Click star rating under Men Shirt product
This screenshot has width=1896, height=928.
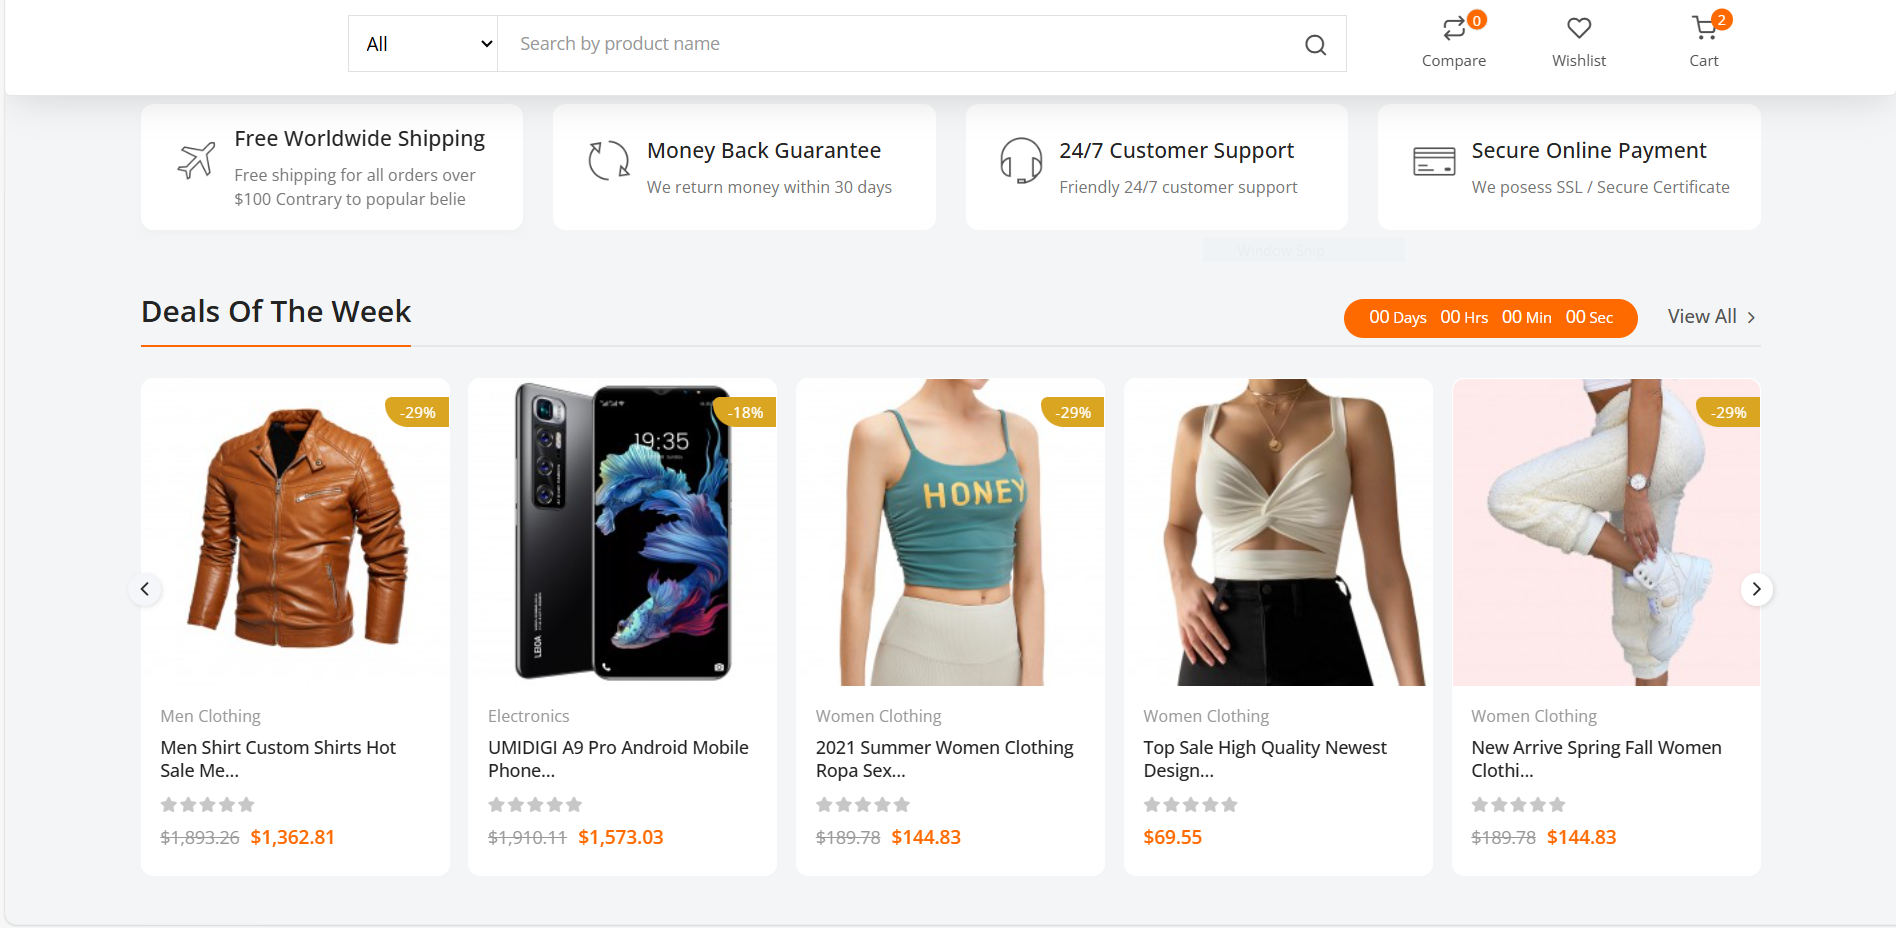(207, 805)
